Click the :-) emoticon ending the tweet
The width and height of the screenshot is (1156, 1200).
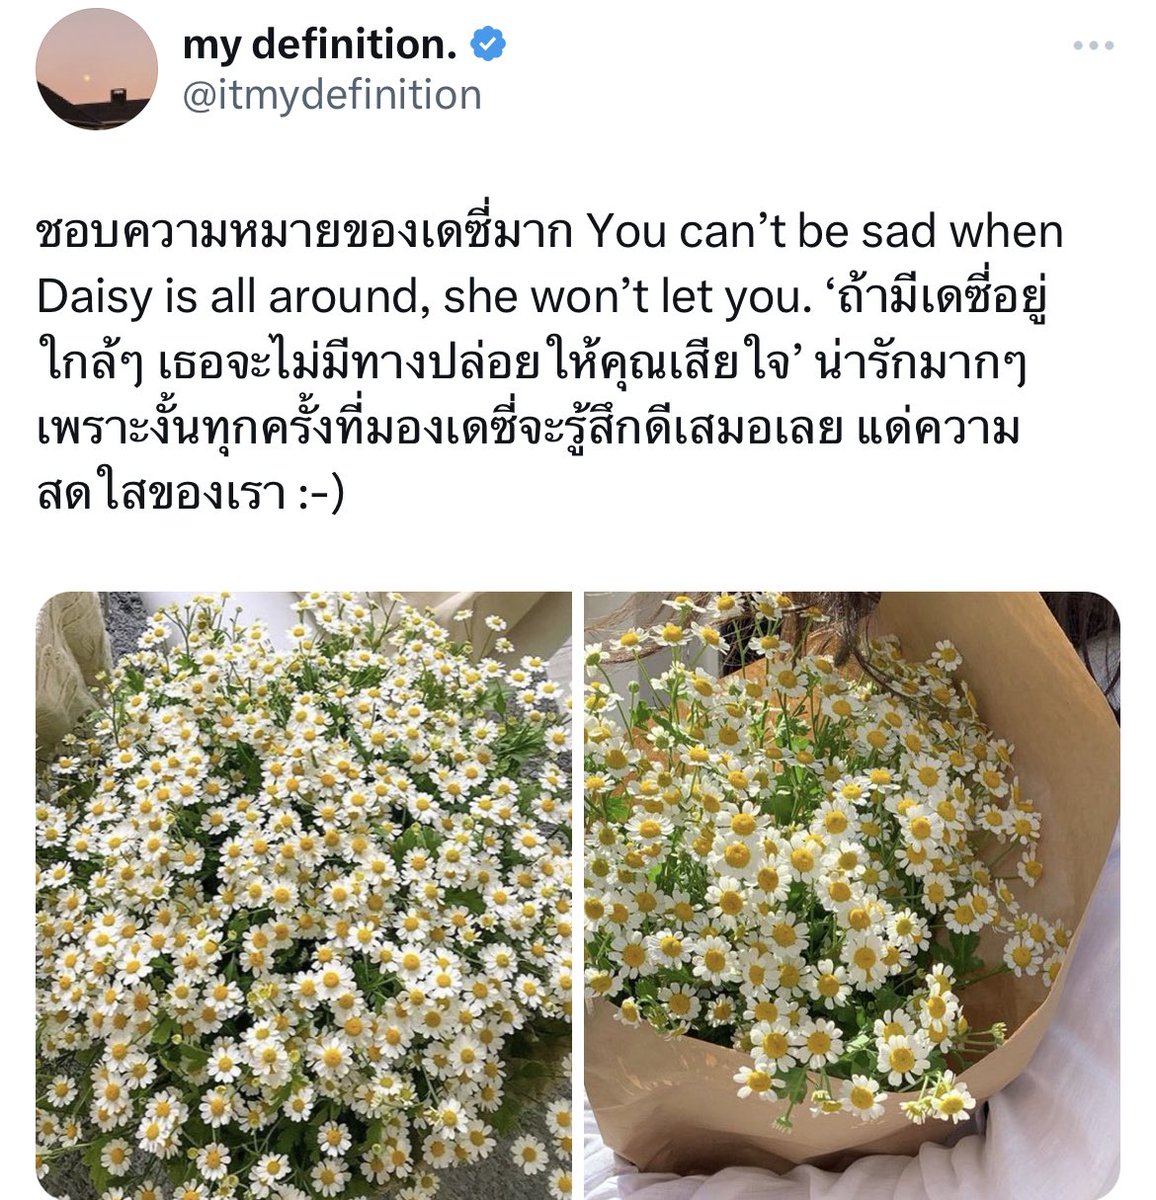(320, 497)
